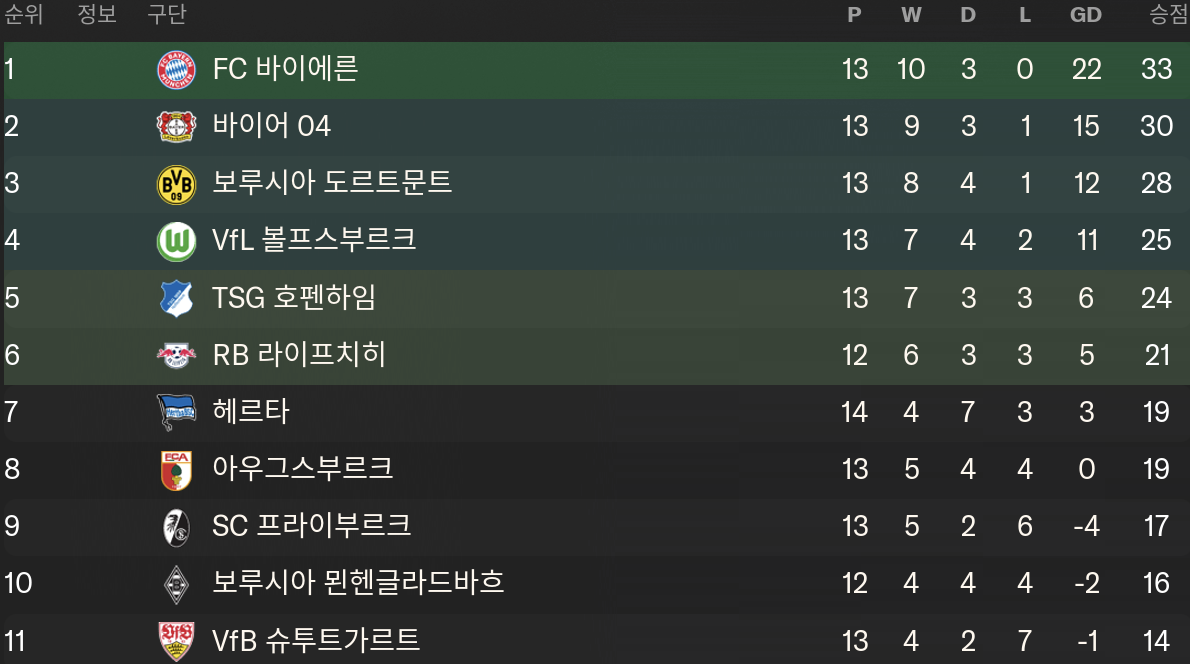Click the 헤르타 club badge
This screenshot has height=664, width=1190.
click(x=176, y=412)
